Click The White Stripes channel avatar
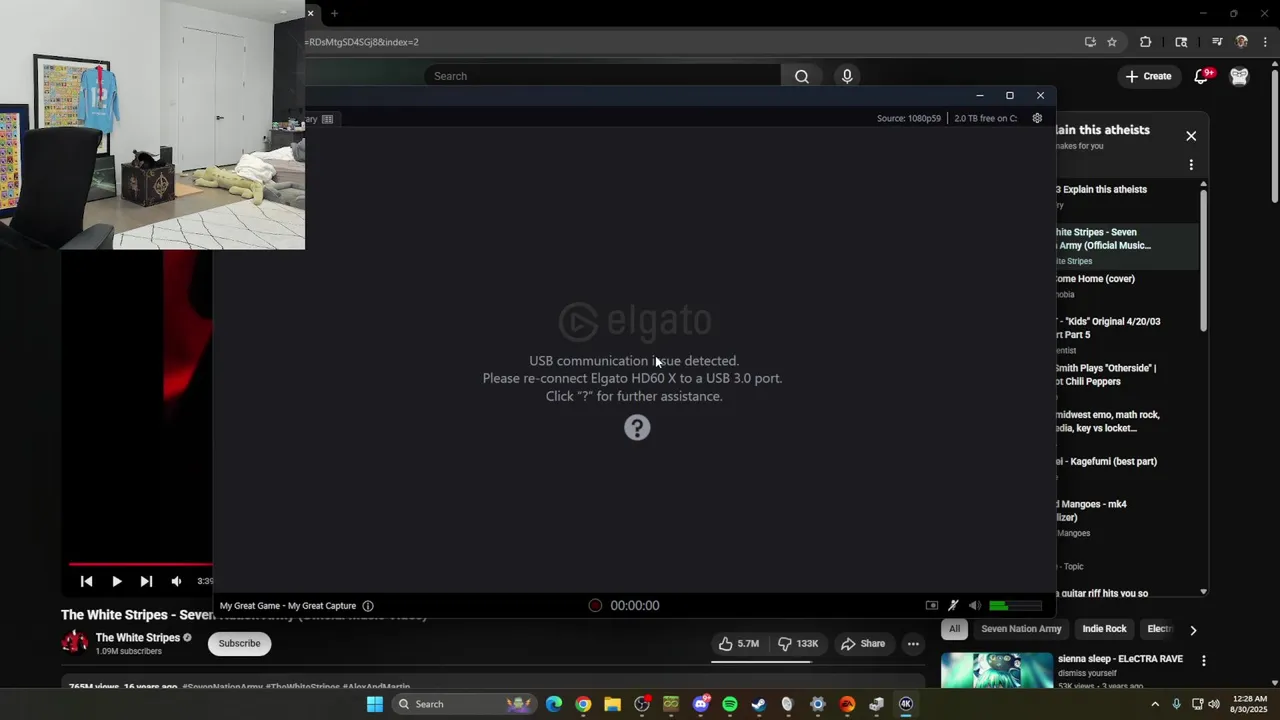 pyautogui.click(x=75, y=643)
